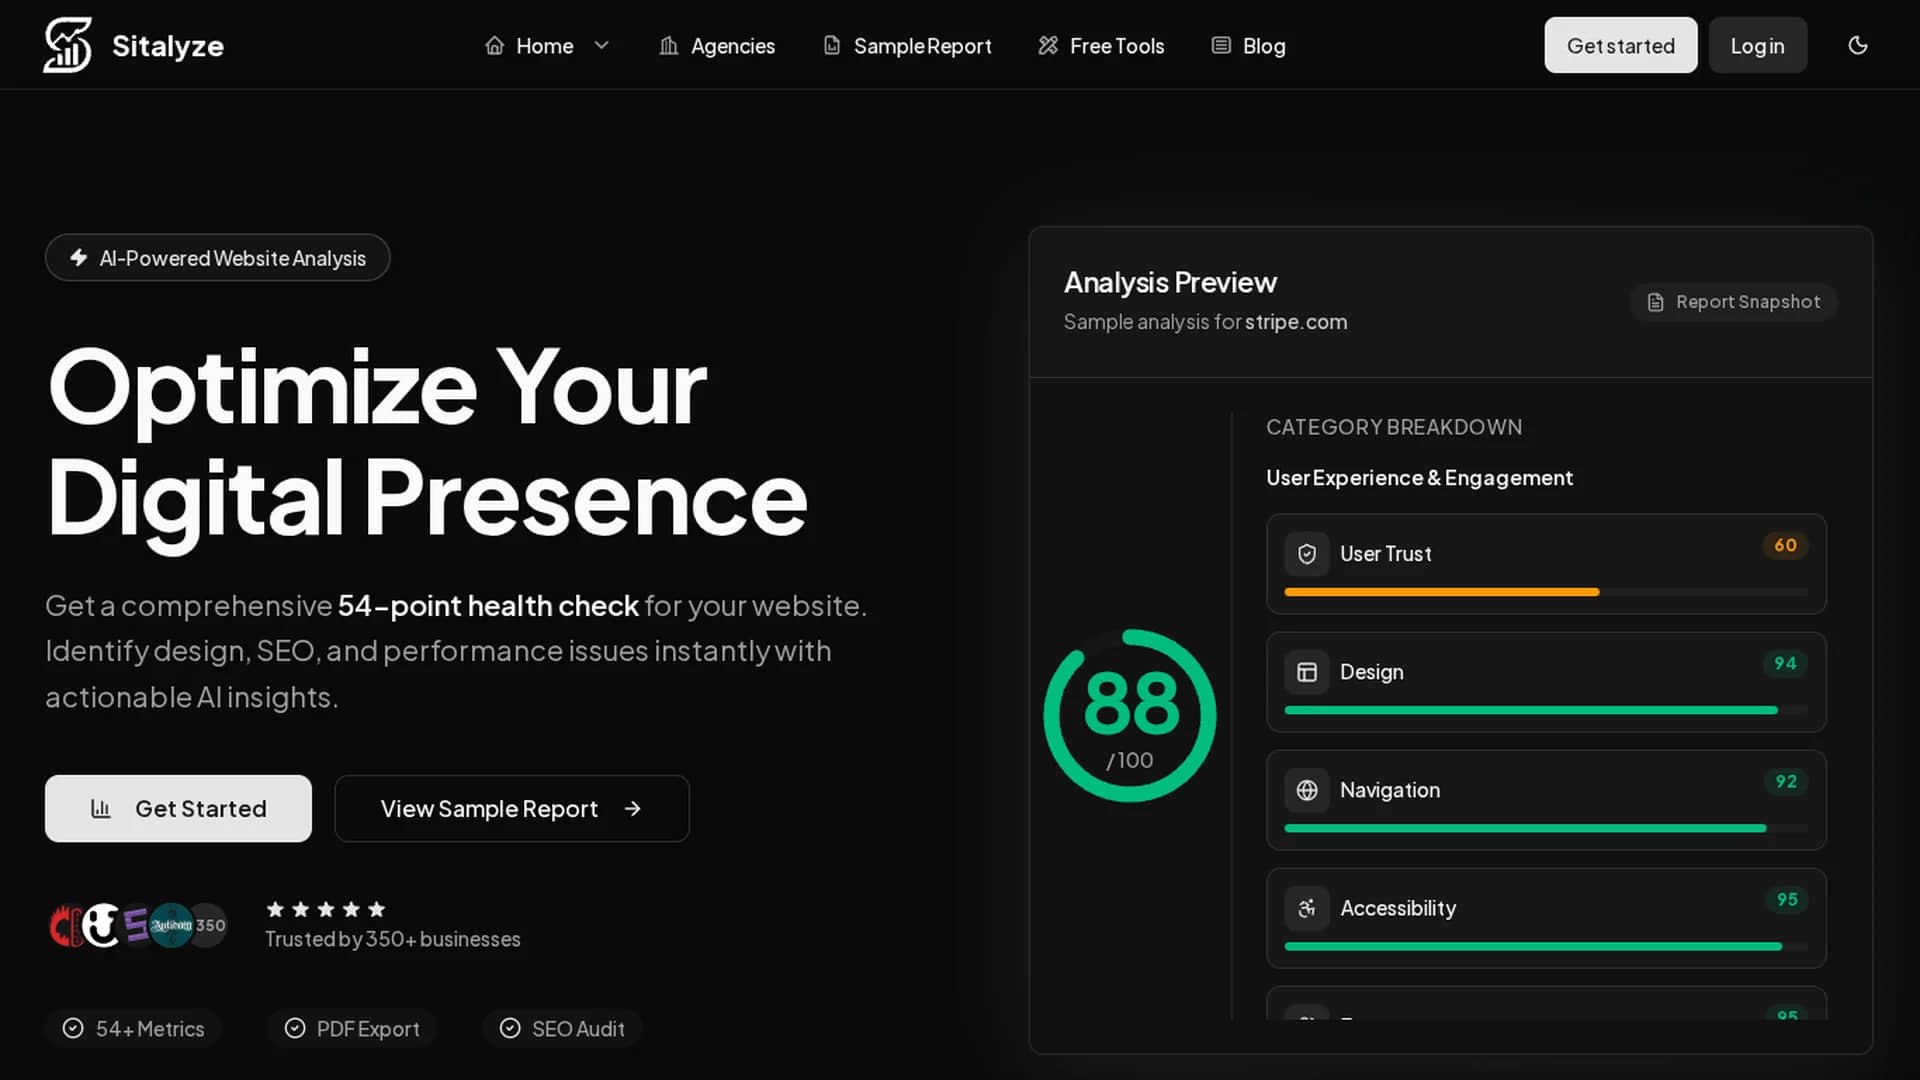
Task: Expand the Home menu chevron
Action: (x=601, y=45)
